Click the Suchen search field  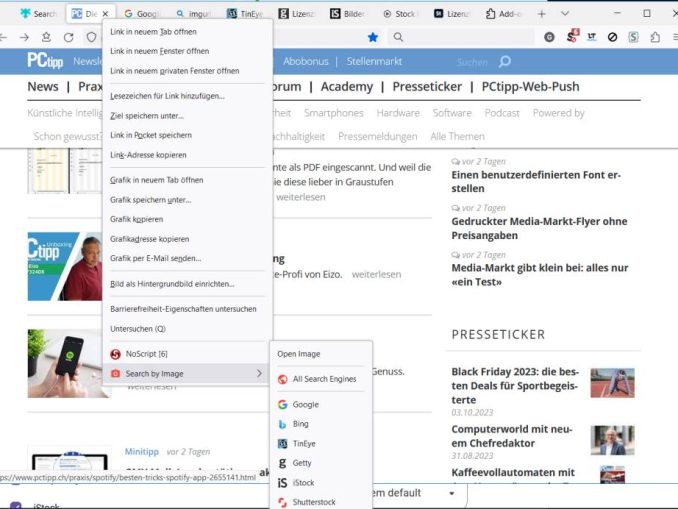coord(472,62)
